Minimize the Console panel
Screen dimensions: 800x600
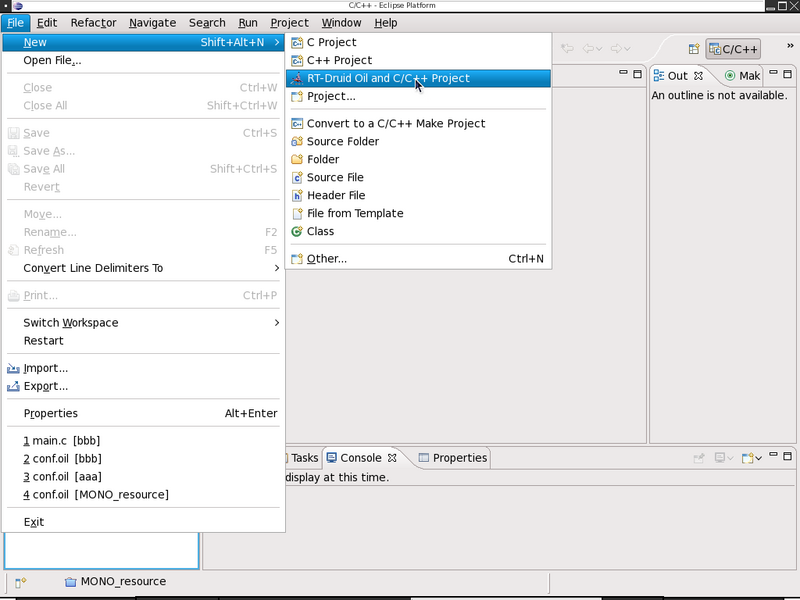[773, 455]
